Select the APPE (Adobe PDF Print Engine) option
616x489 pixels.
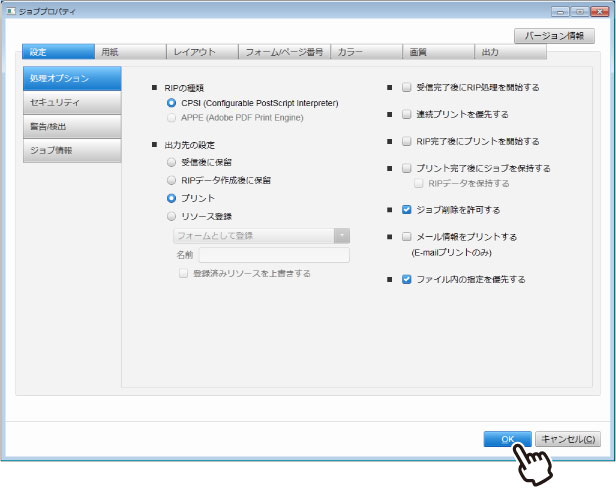point(171,118)
